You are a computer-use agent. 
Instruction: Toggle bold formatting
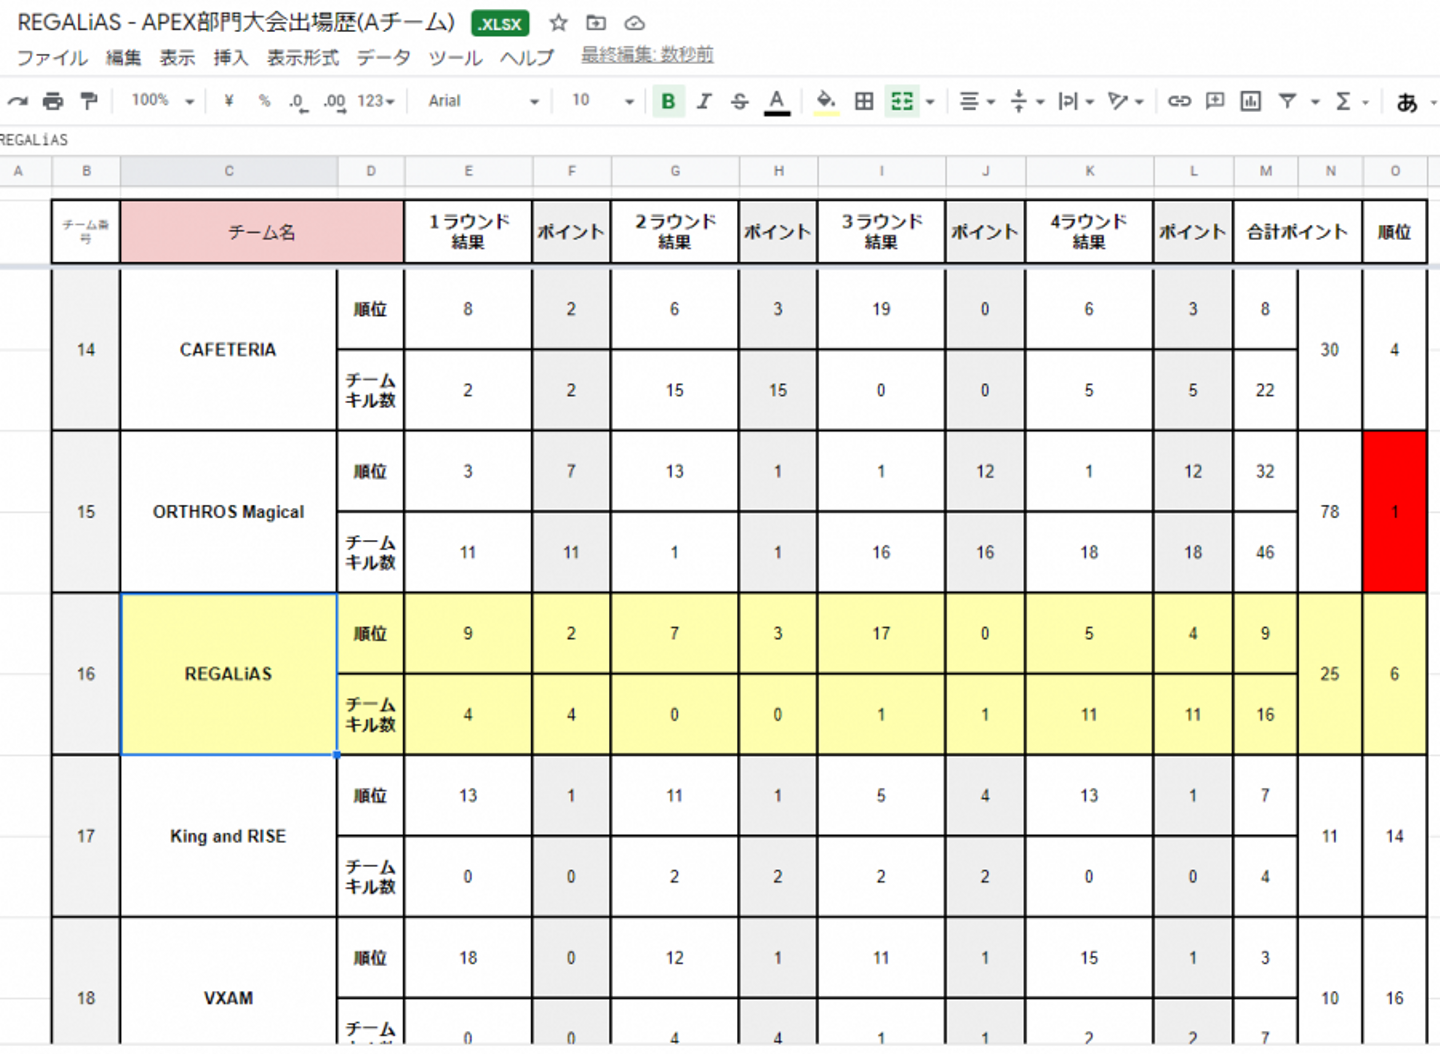(668, 101)
